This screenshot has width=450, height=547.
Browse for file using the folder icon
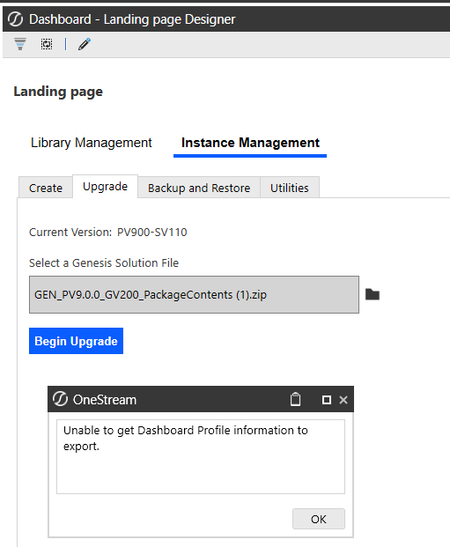pos(372,294)
